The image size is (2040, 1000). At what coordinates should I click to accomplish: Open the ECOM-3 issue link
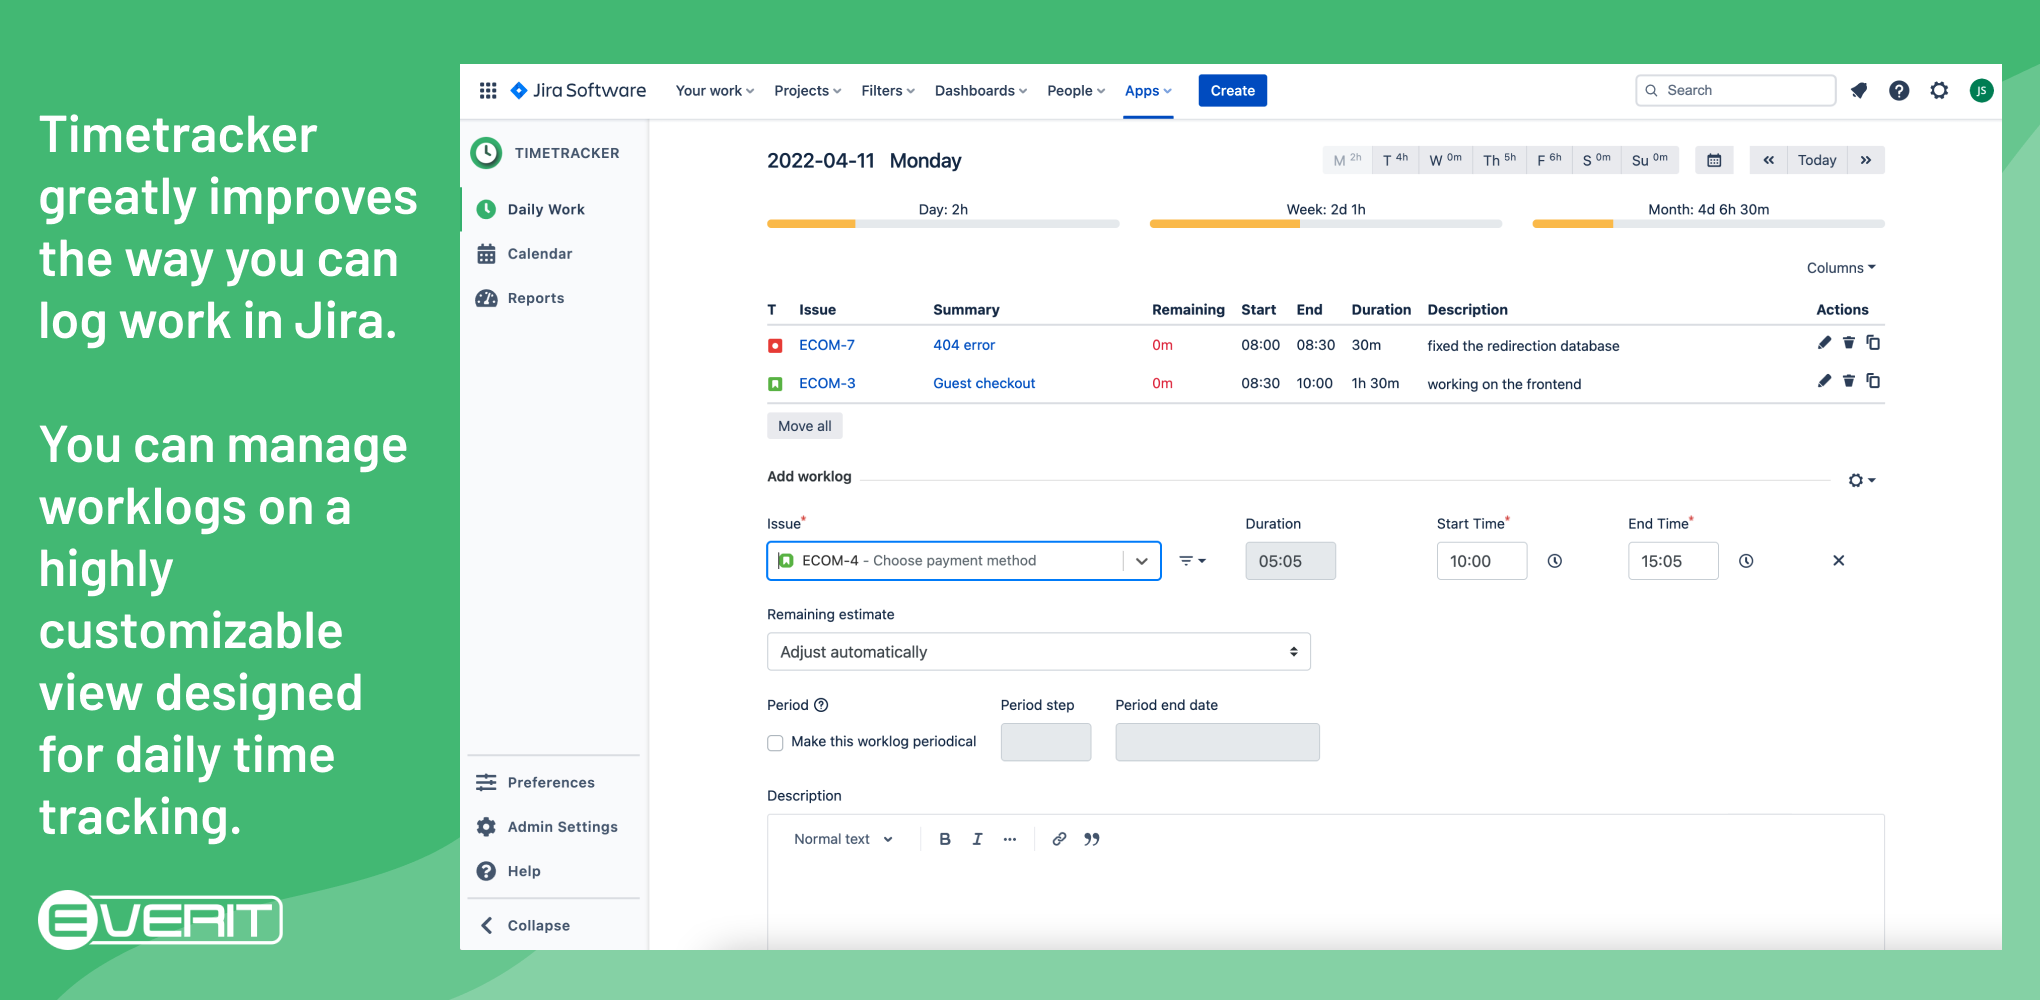coord(827,383)
